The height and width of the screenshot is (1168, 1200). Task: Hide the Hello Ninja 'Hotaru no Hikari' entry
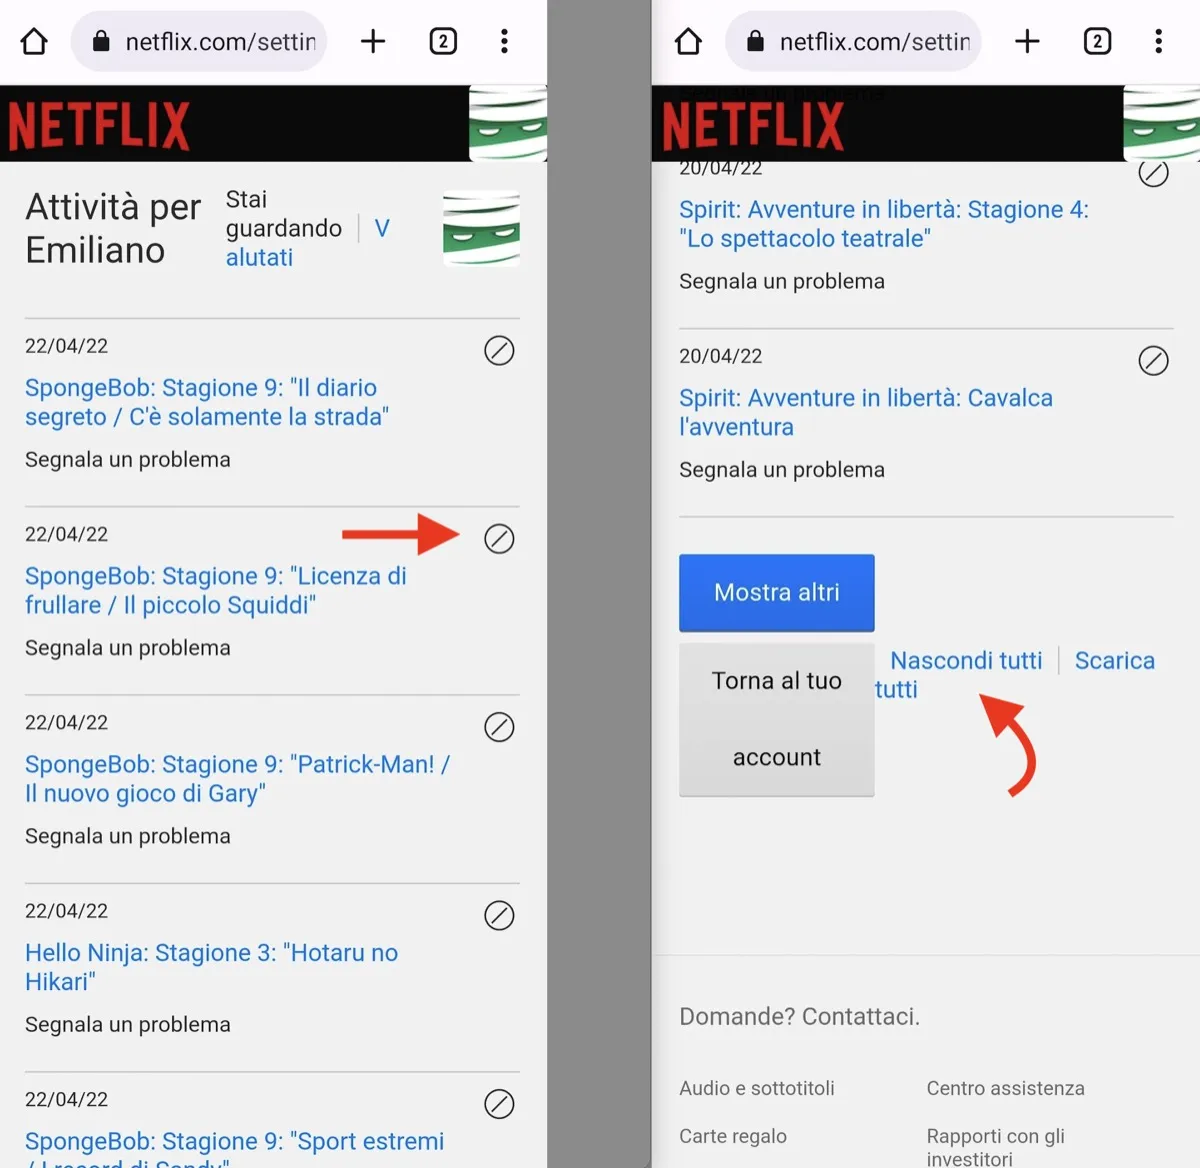pyautogui.click(x=499, y=915)
